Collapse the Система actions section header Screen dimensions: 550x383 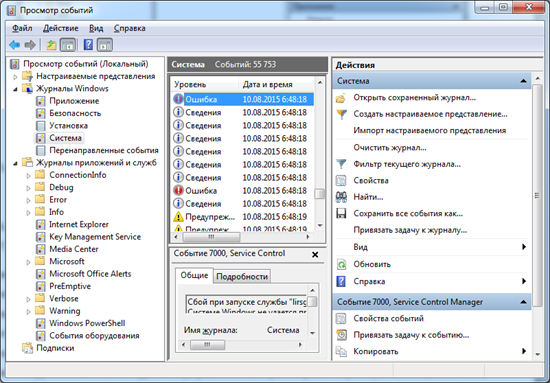coord(523,81)
